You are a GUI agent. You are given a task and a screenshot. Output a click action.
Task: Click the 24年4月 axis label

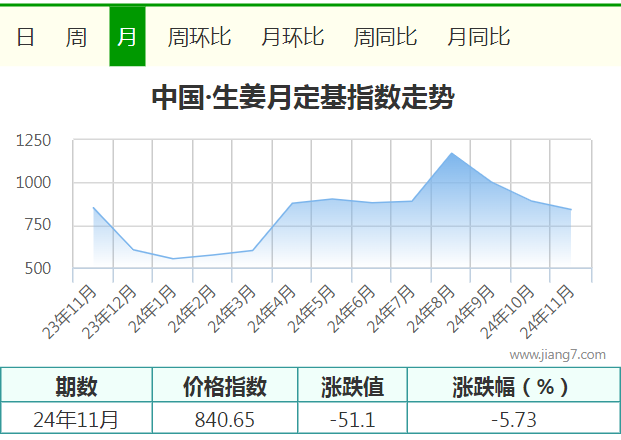272,309
